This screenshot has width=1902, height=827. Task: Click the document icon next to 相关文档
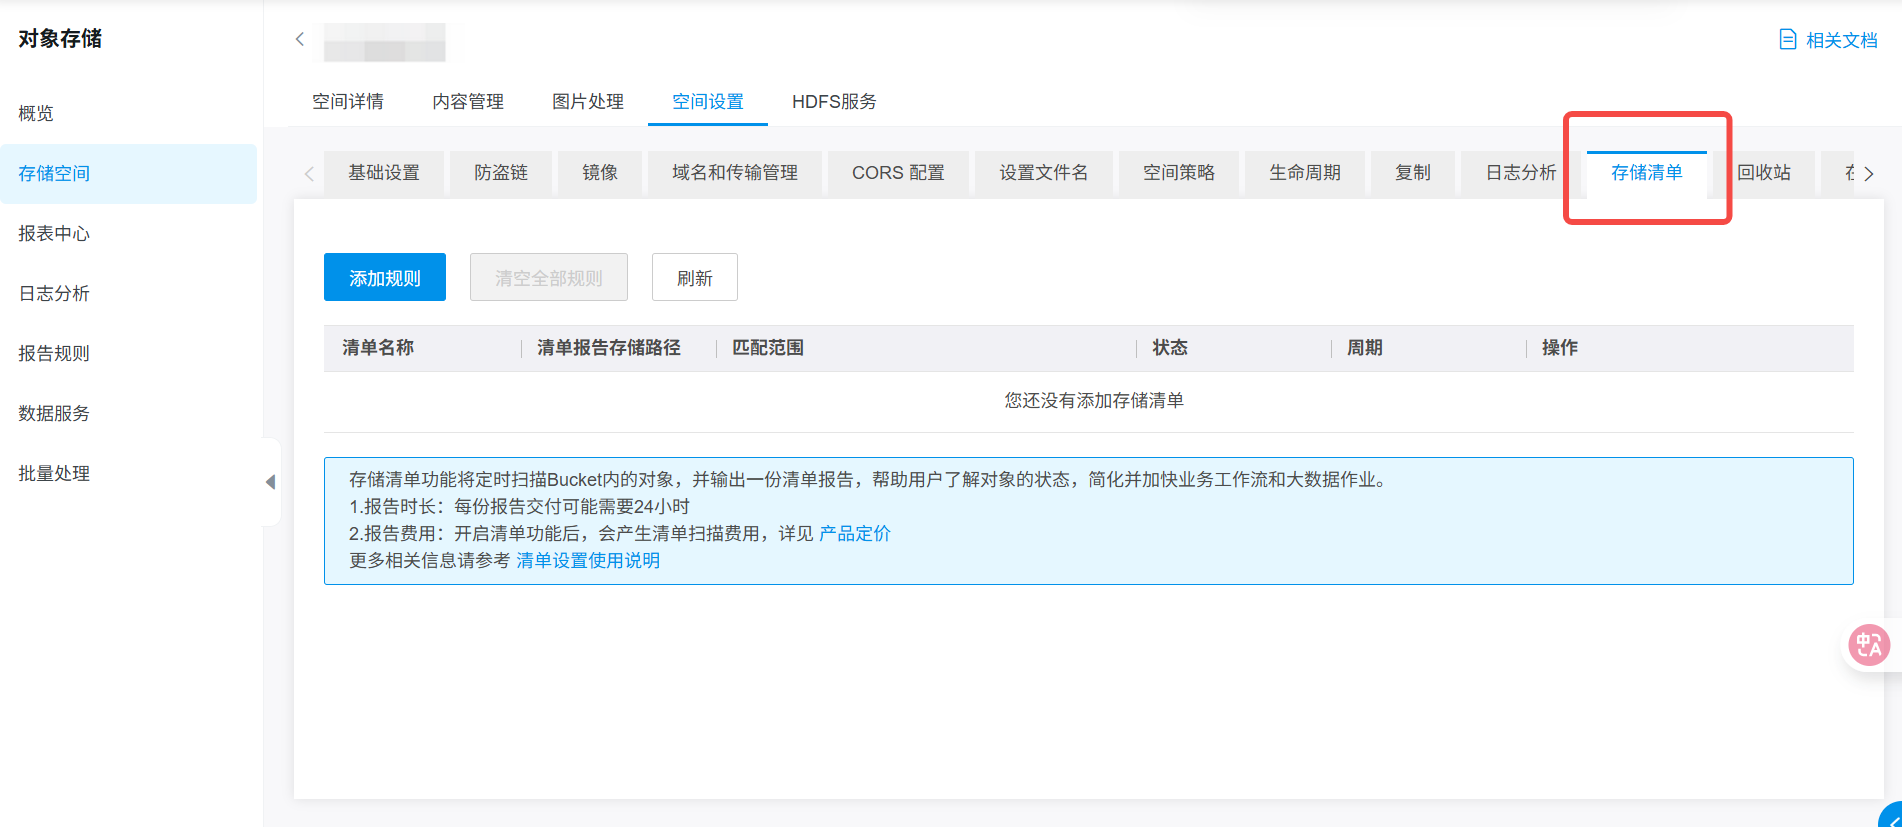(x=1787, y=40)
